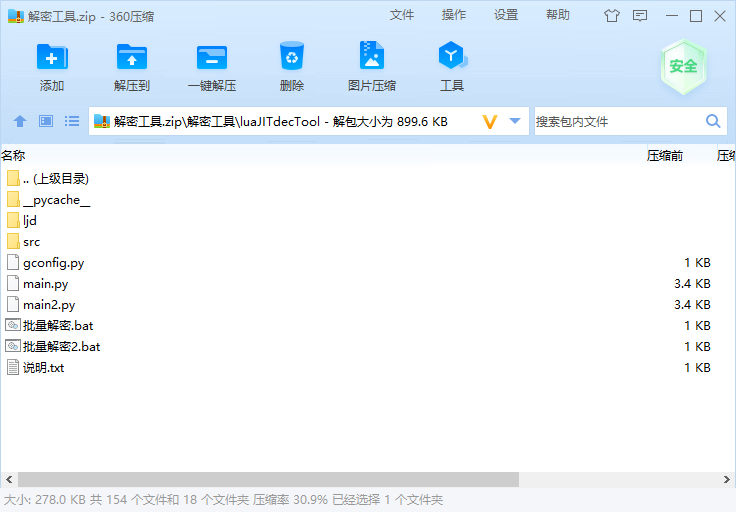Click the search magnifier icon

pos(713,122)
